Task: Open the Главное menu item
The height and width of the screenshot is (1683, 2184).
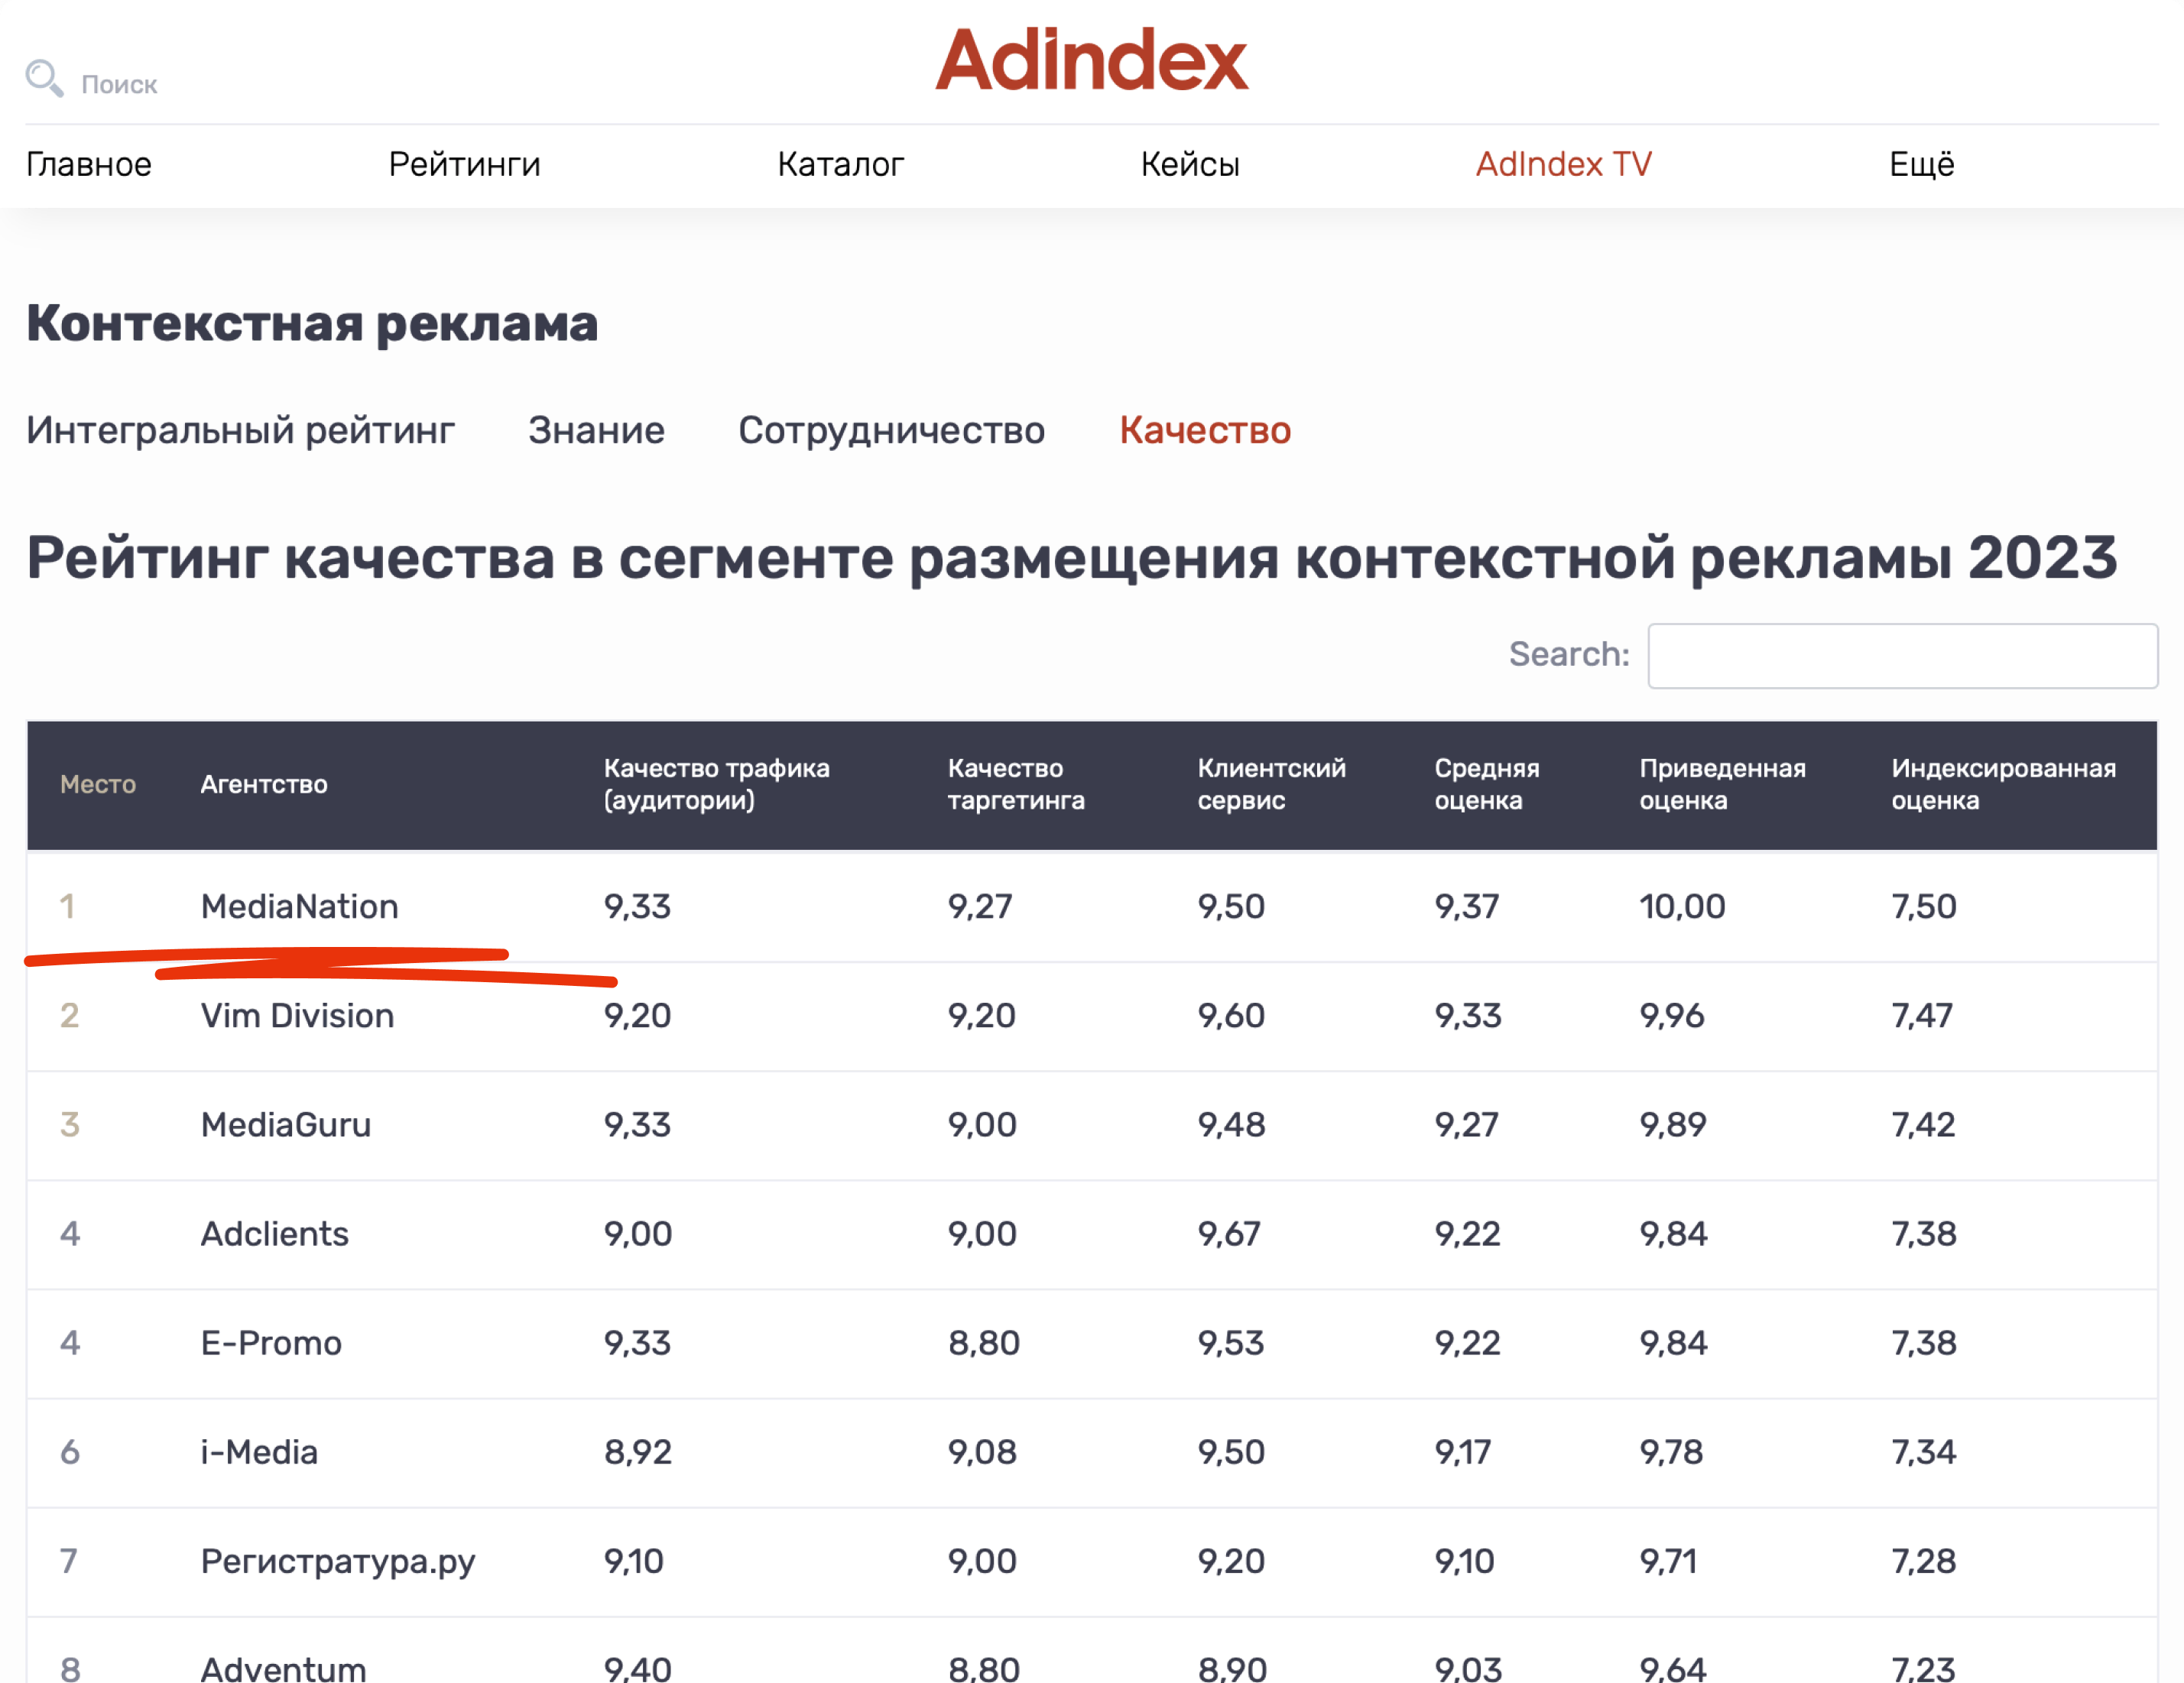Action: coord(89,164)
